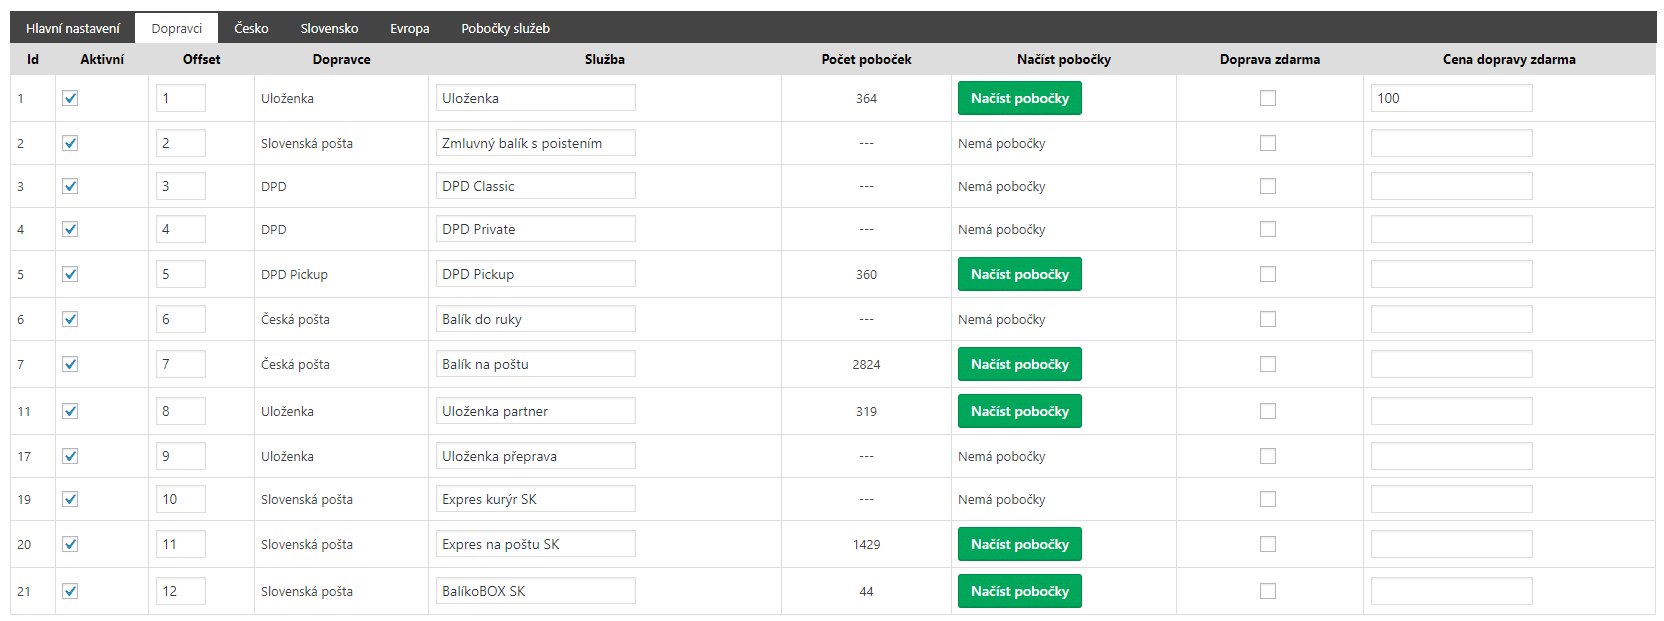Click the branch count 364
The height and width of the screenshot is (621, 1664).
(866, 98)
